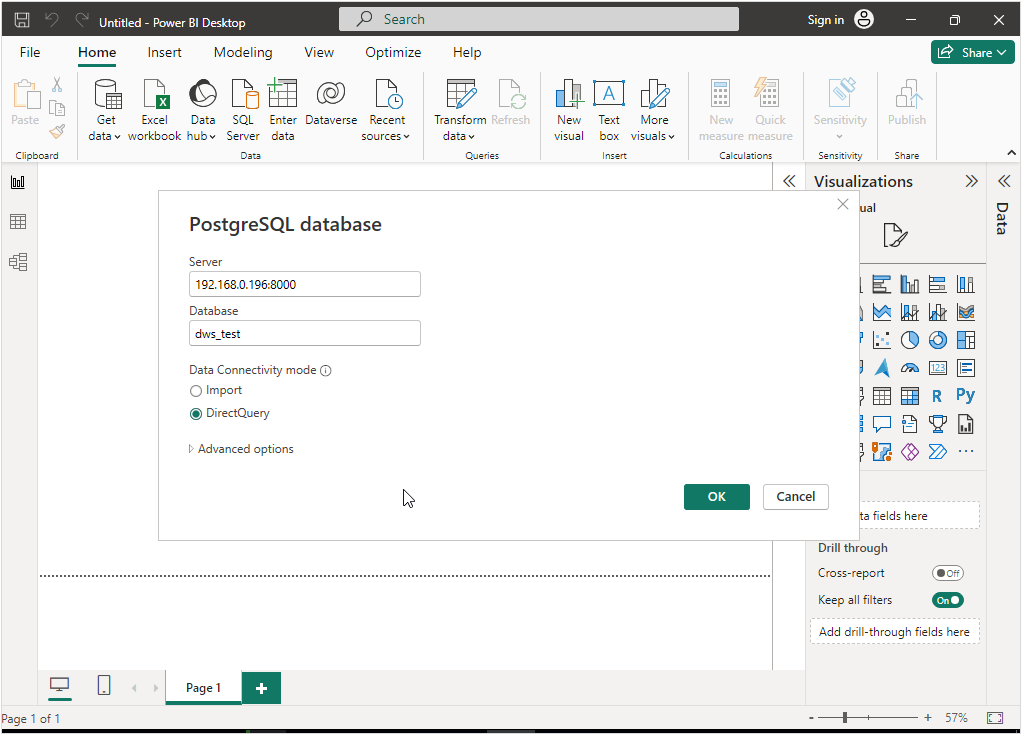Choose the Treemap visual
This screenshot has height=735, width=1023.
tap(966, 340)
